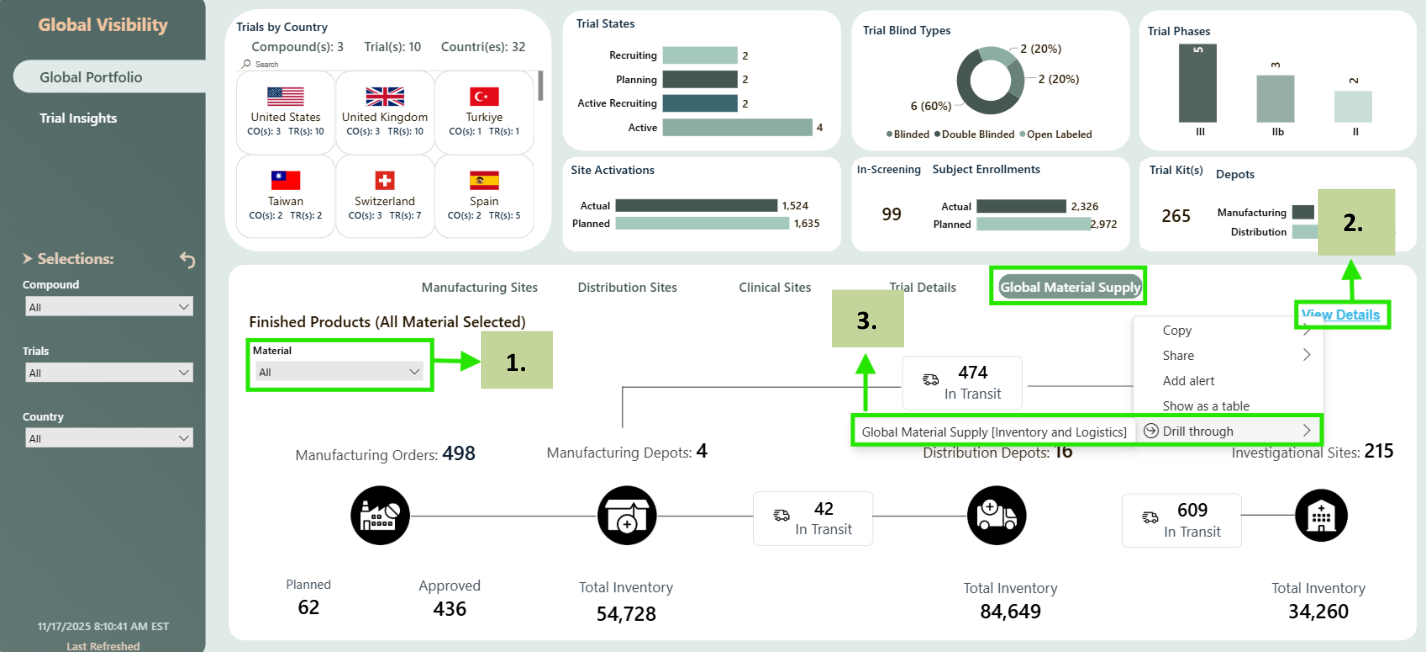Expand the Country filter dropdown
The width and height of the screenshot is (1426, 652).
tap(108, 439)
